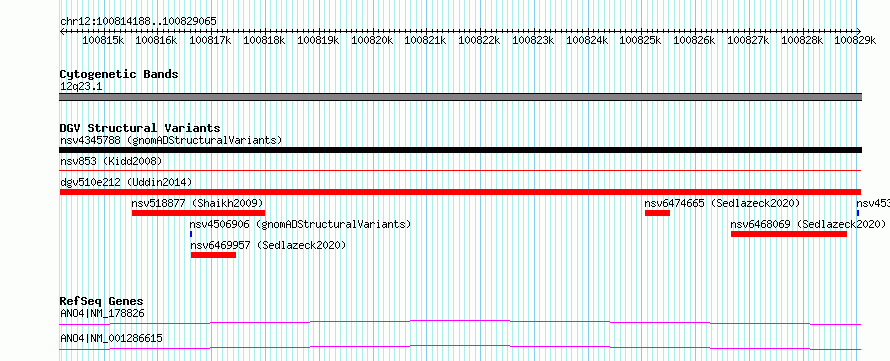Click the 100818k ruler tick label
The width and height of the screenshot is (890, 361).
[264, 40]
